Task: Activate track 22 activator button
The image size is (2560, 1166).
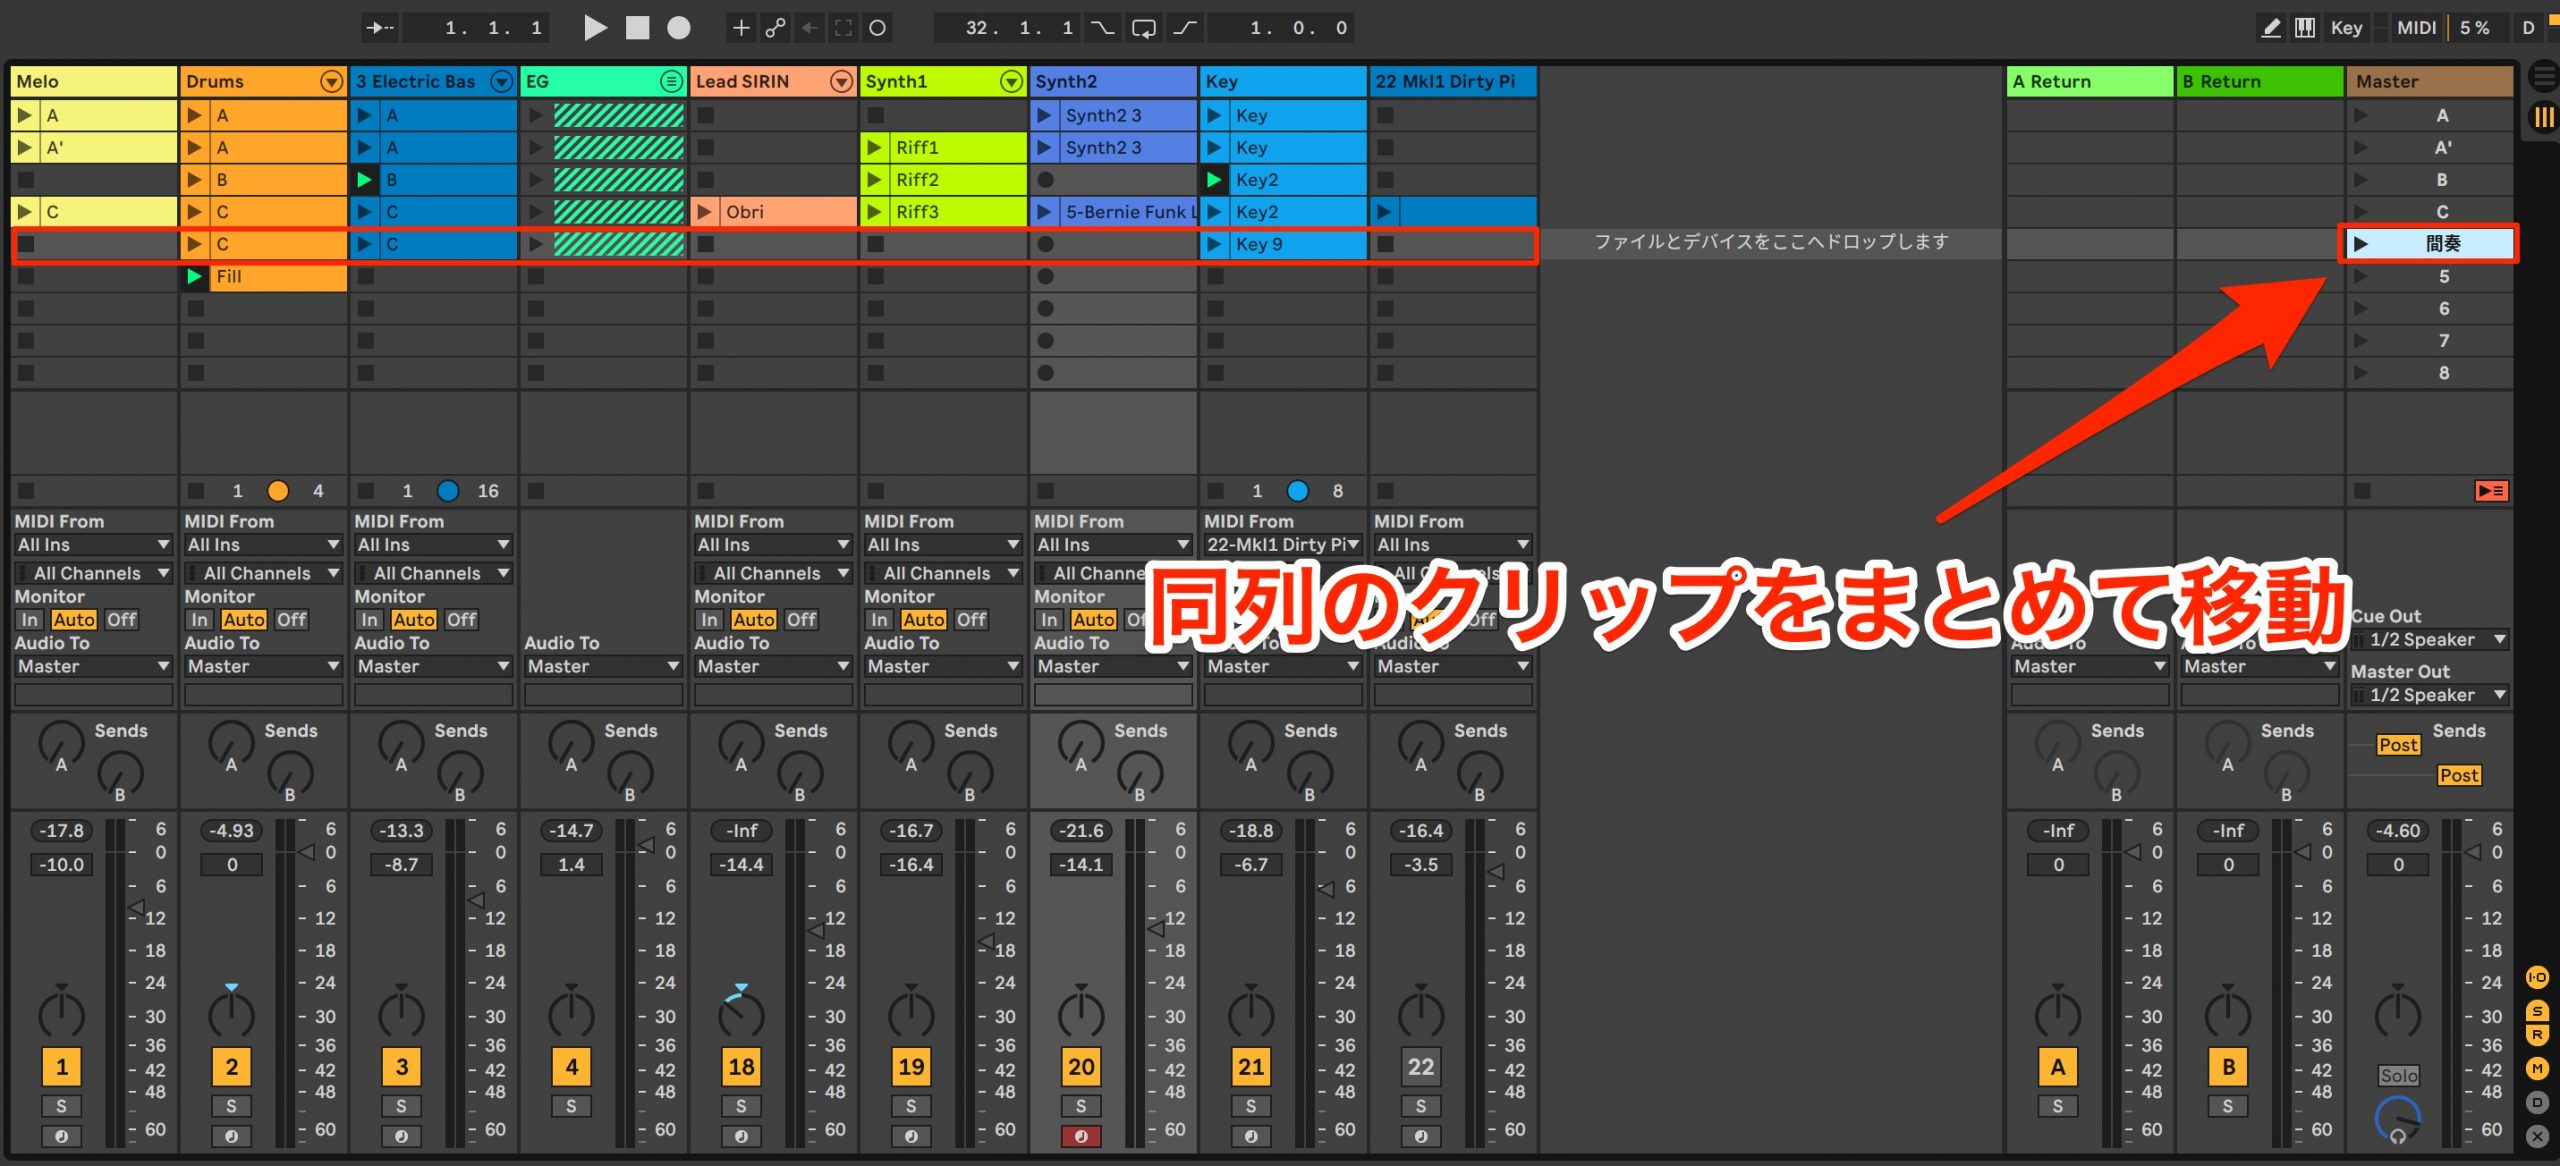Action: click(1421, 1067)
